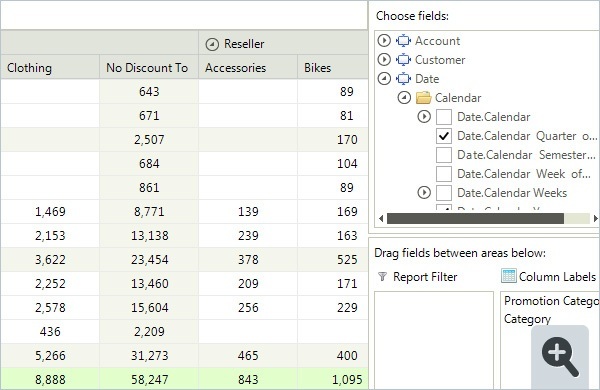The height and width of the screenshot is (390, 600).
Task: Expand the Customer dimension node
Action: tap(384, 60)
